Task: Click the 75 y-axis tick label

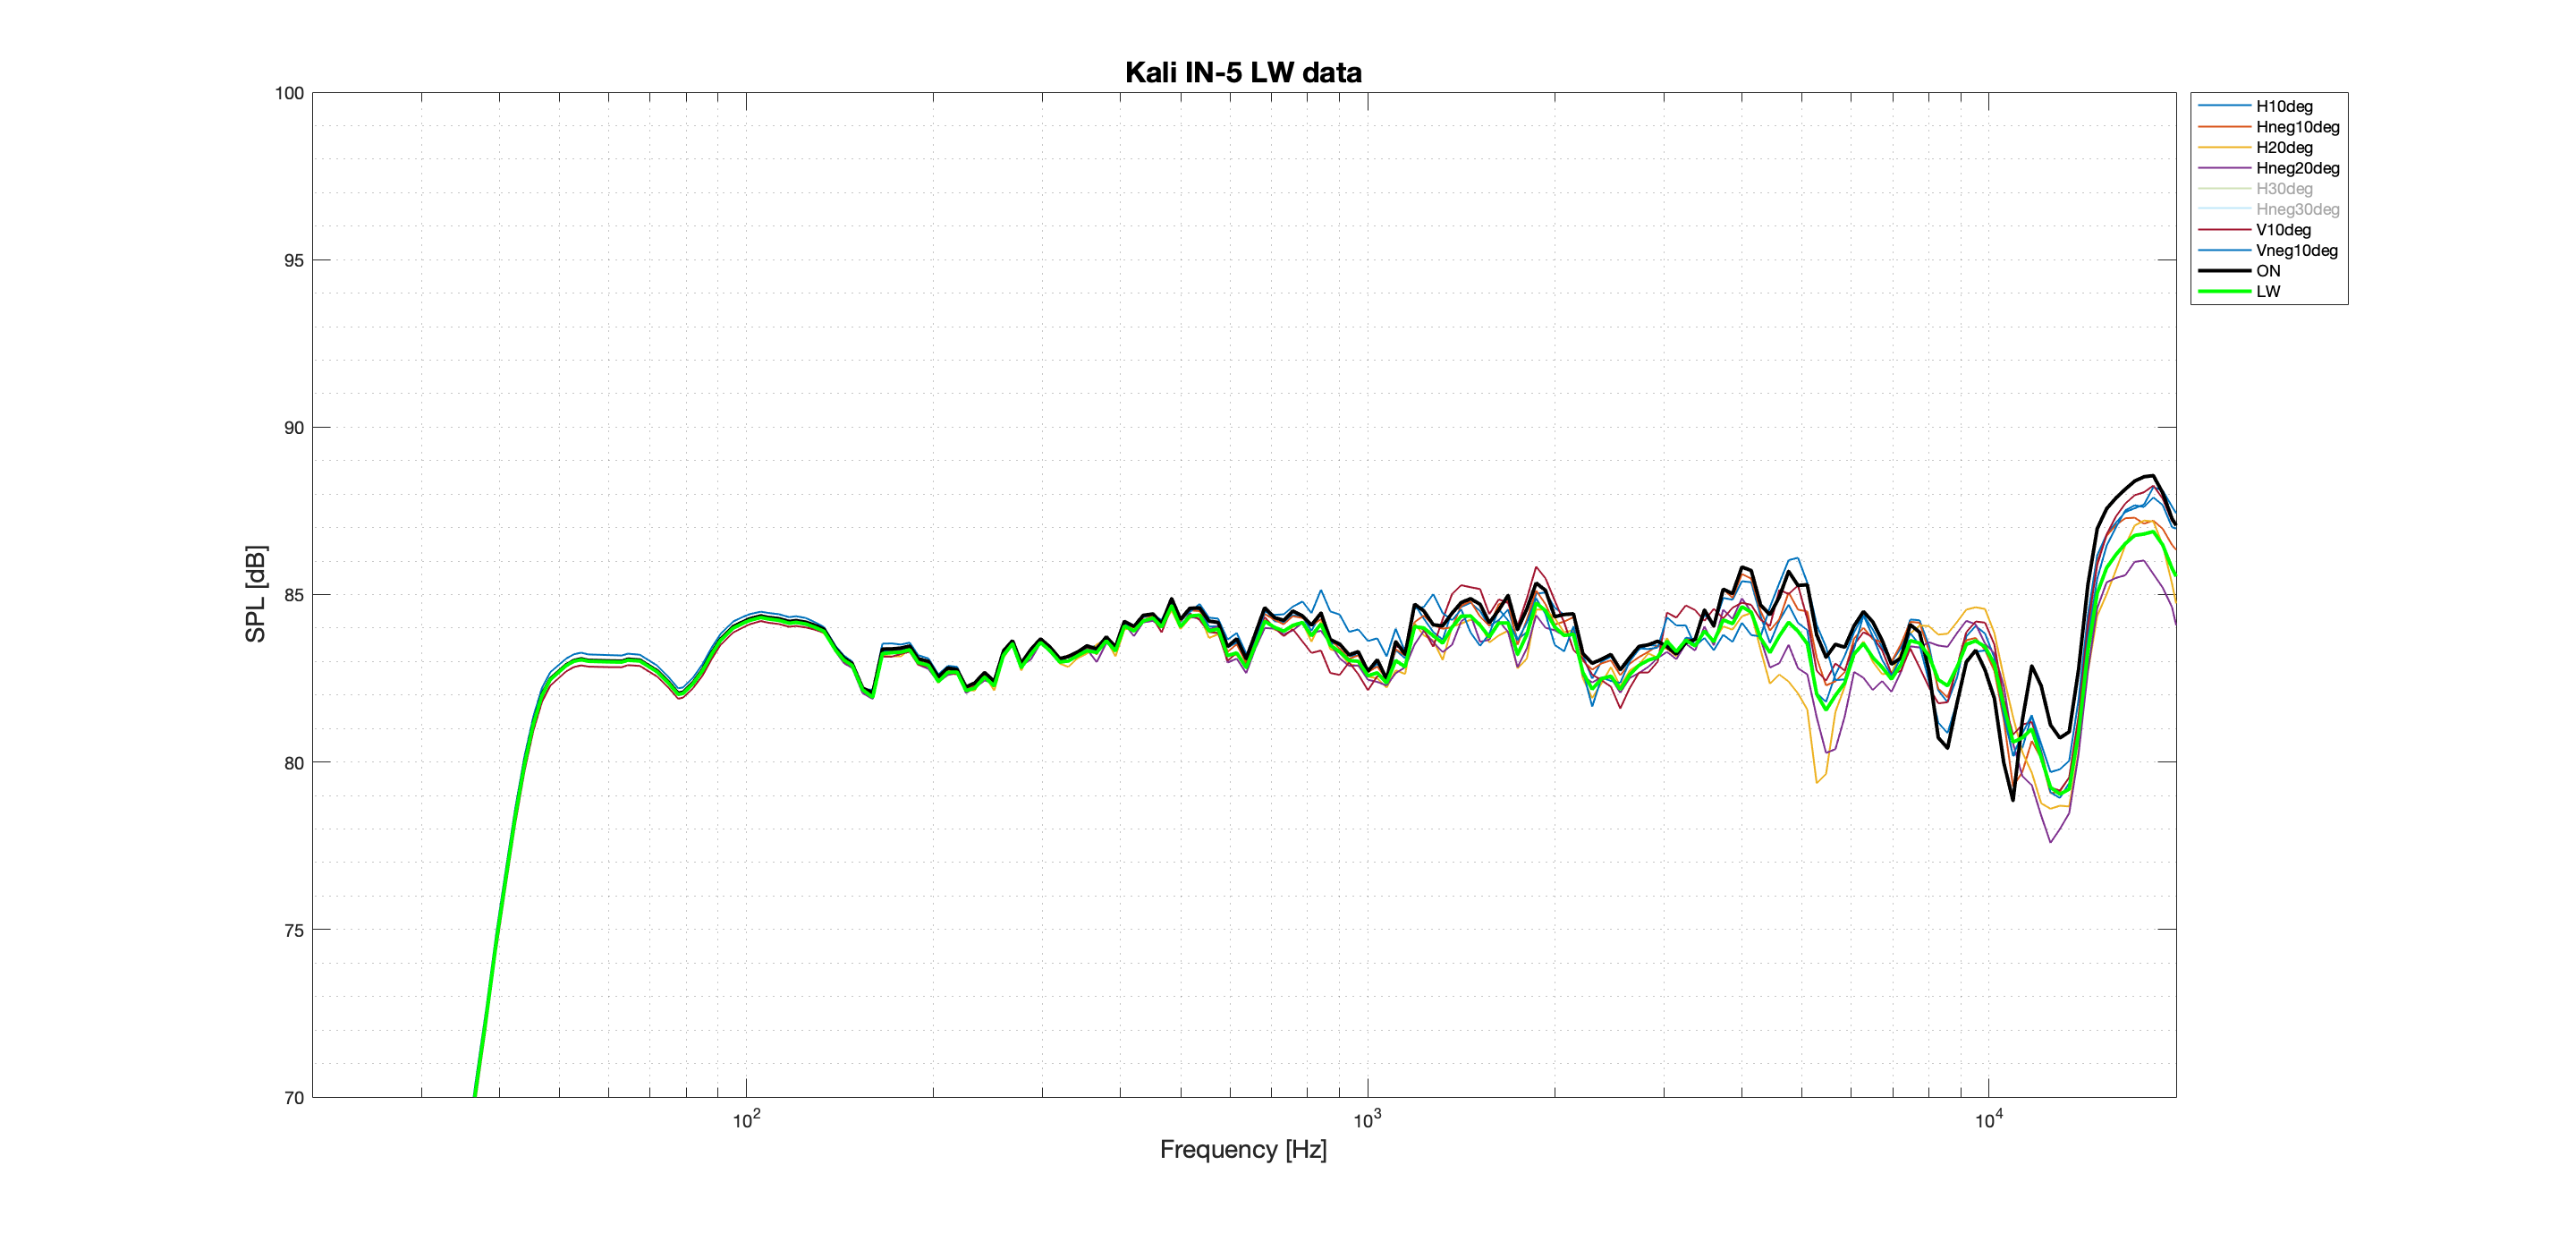Action: coord(293,930)
